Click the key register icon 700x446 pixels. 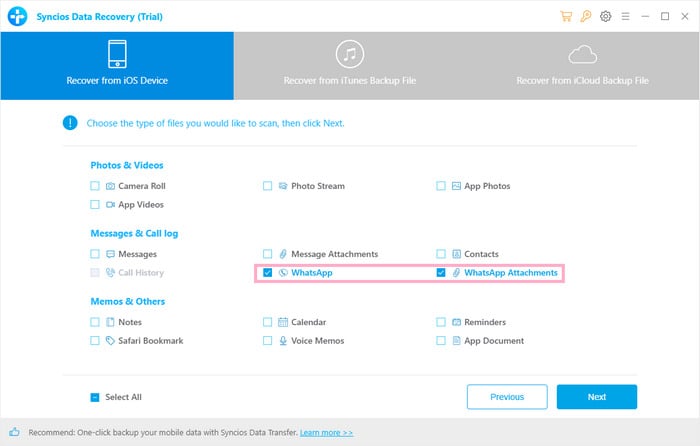(x=586, y=17)
